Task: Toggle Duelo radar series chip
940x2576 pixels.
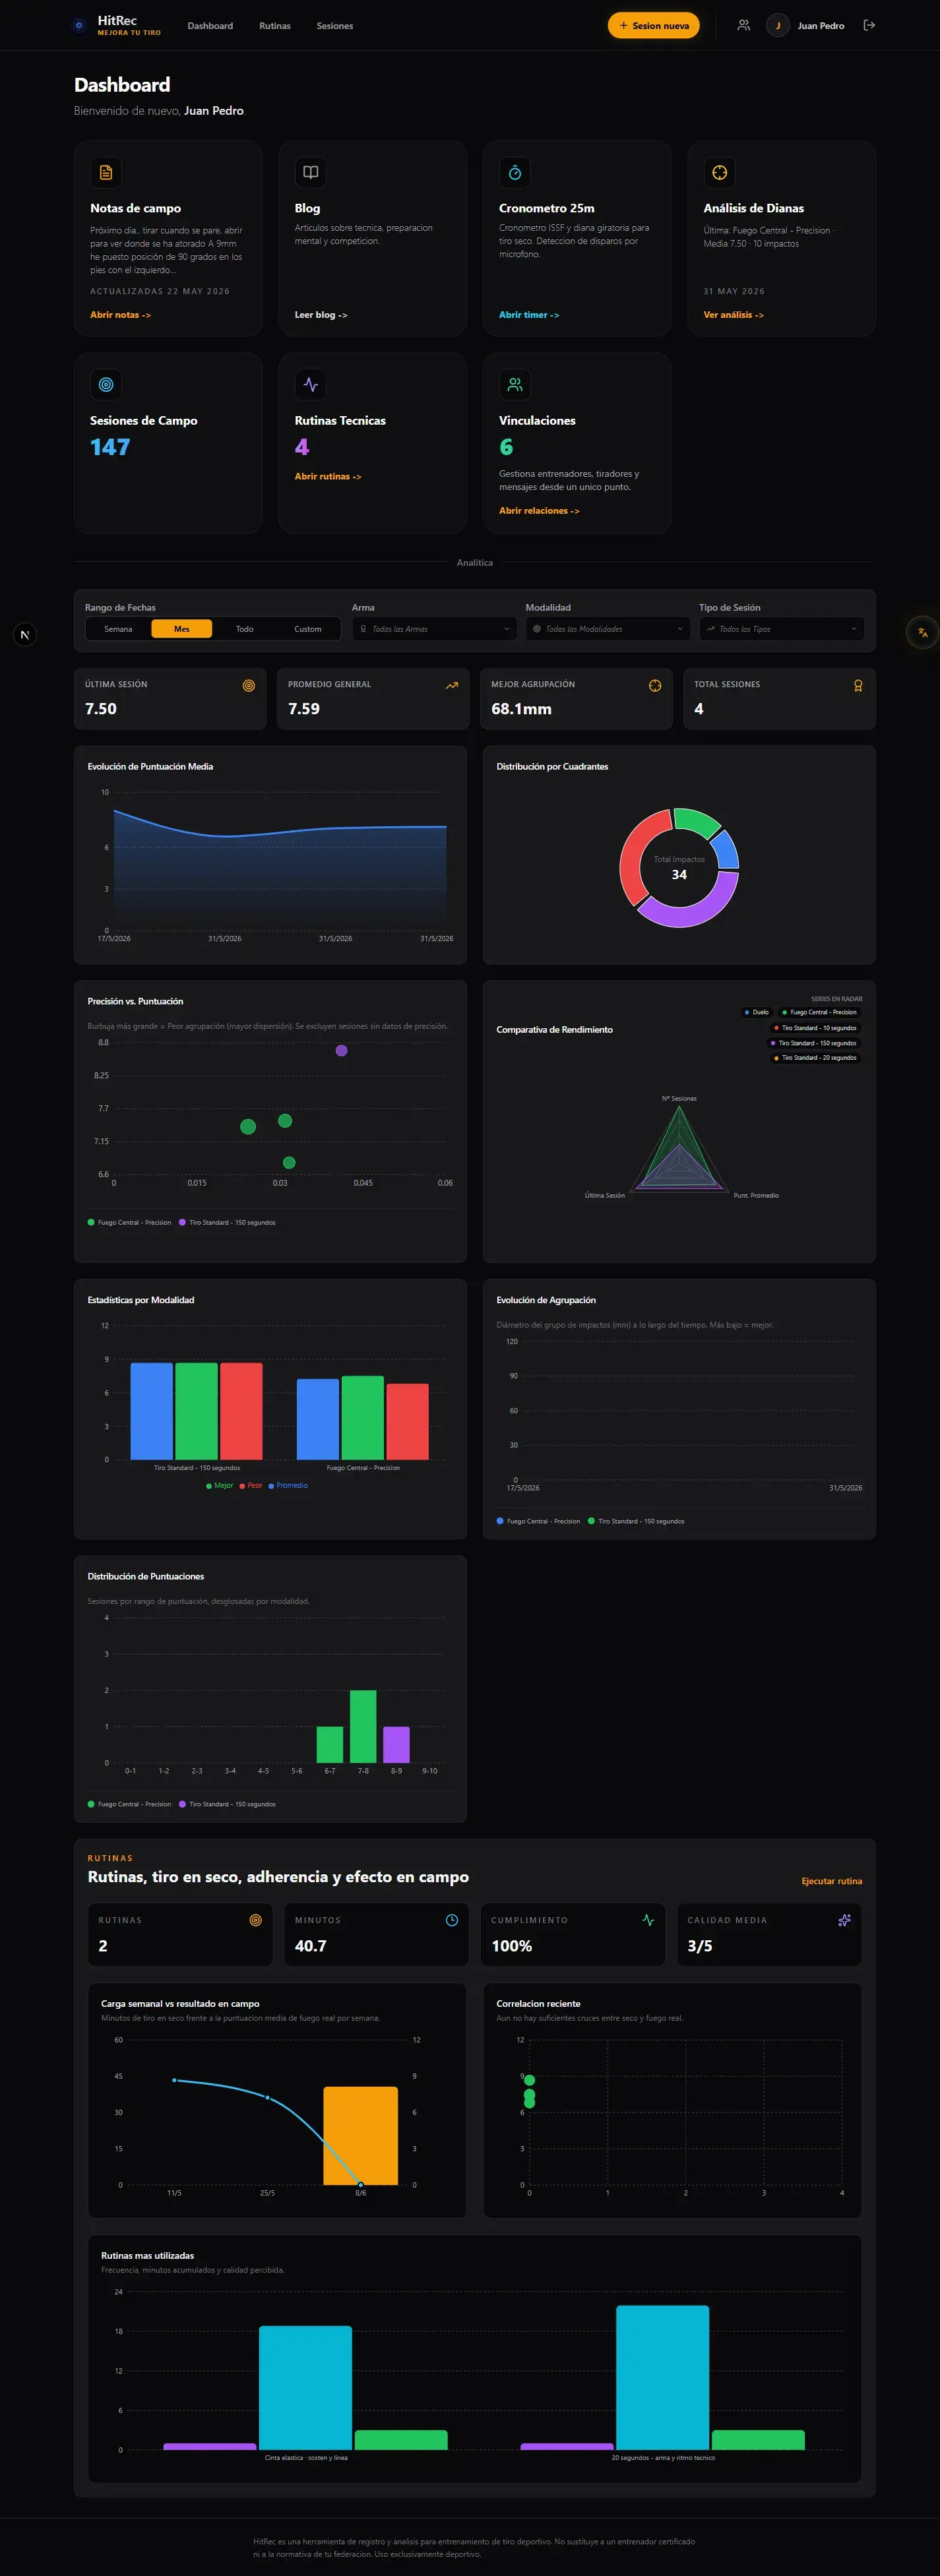Action: [757, 1012]
